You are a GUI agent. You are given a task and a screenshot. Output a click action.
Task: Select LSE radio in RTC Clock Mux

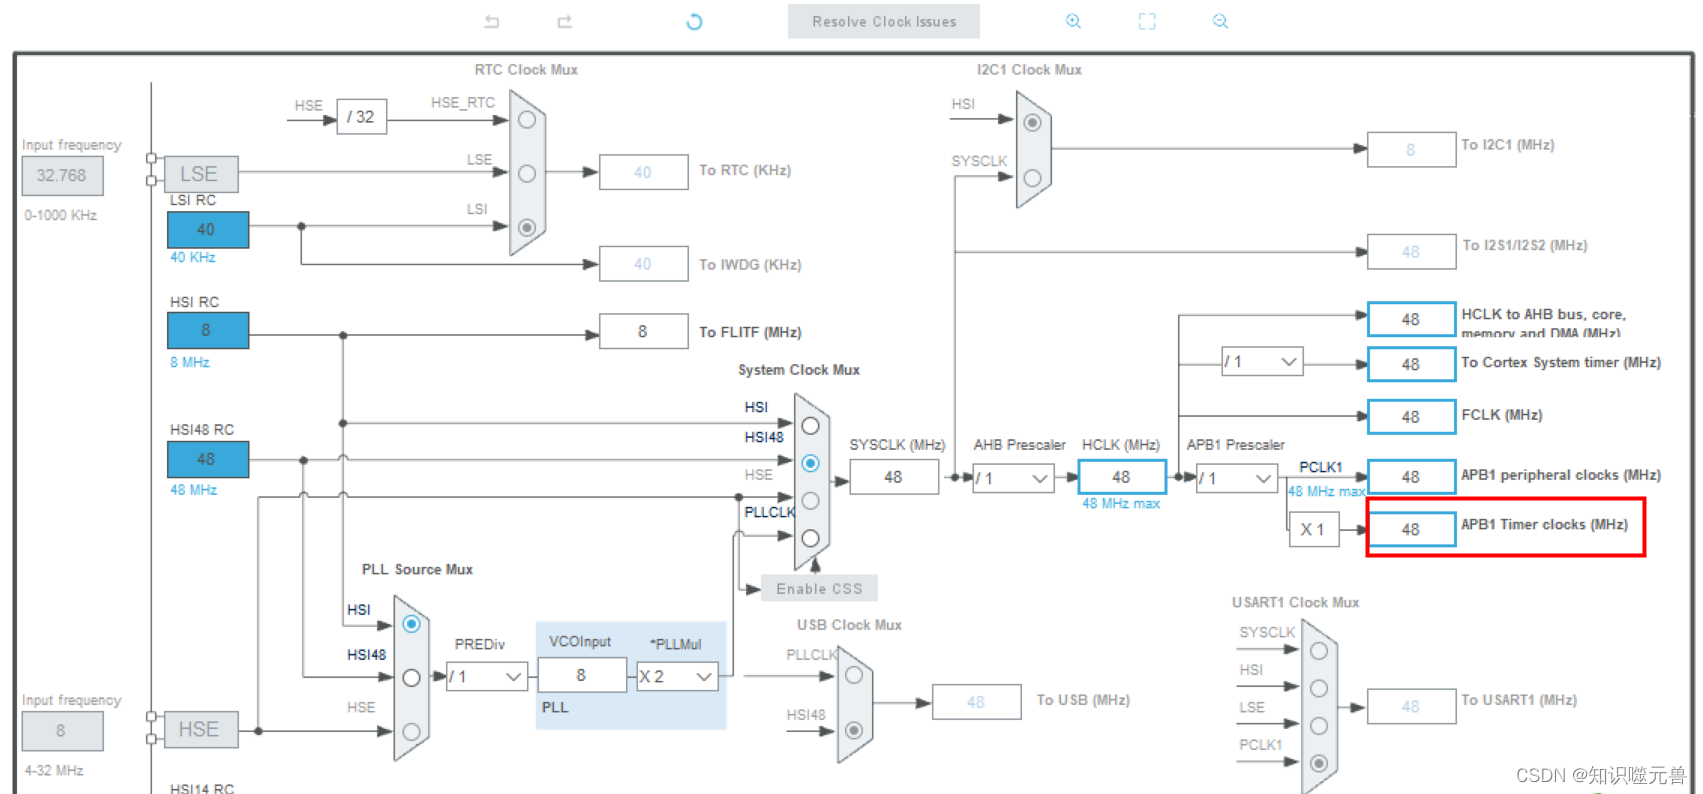click(527, 174)
